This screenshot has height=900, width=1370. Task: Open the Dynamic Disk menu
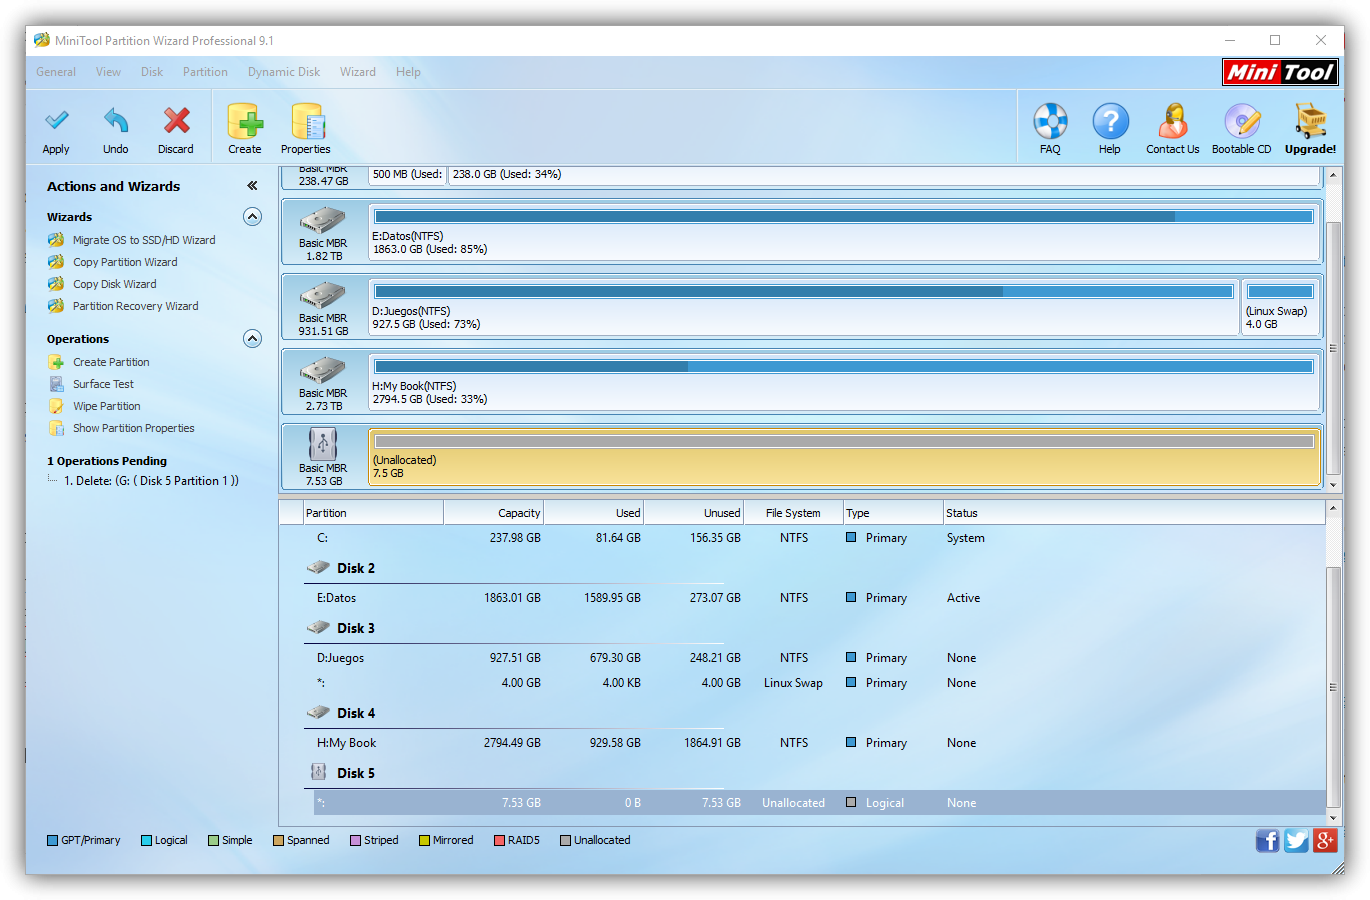click(284, 72)
